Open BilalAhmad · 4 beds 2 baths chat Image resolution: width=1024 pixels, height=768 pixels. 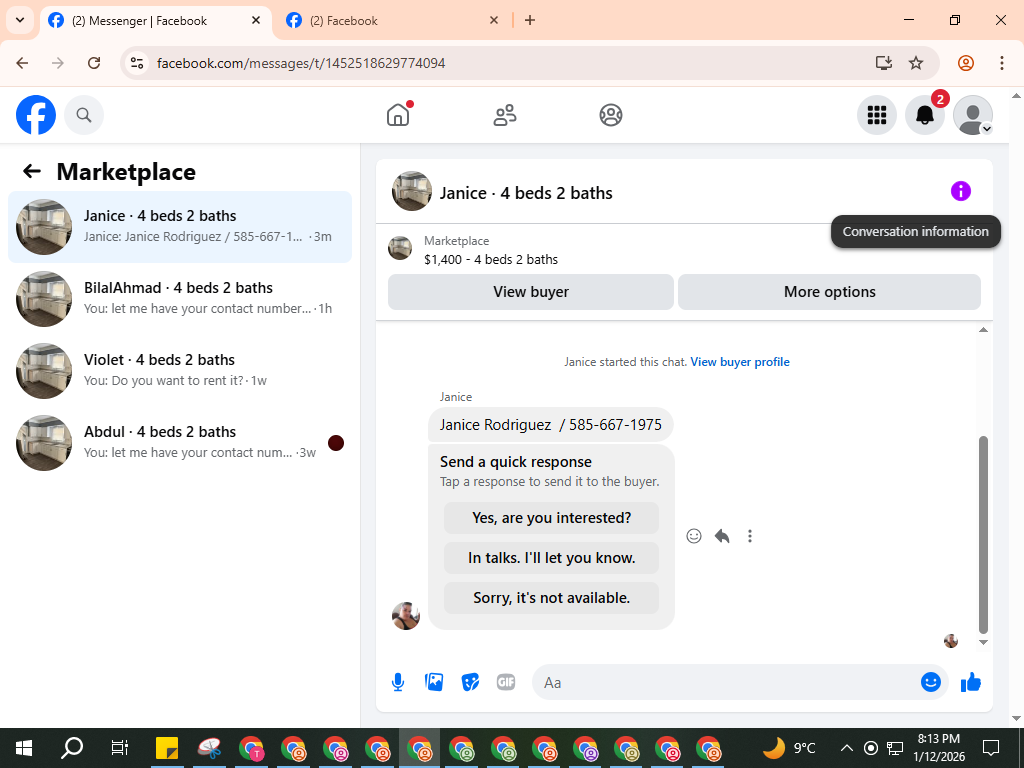pos(180,298)
